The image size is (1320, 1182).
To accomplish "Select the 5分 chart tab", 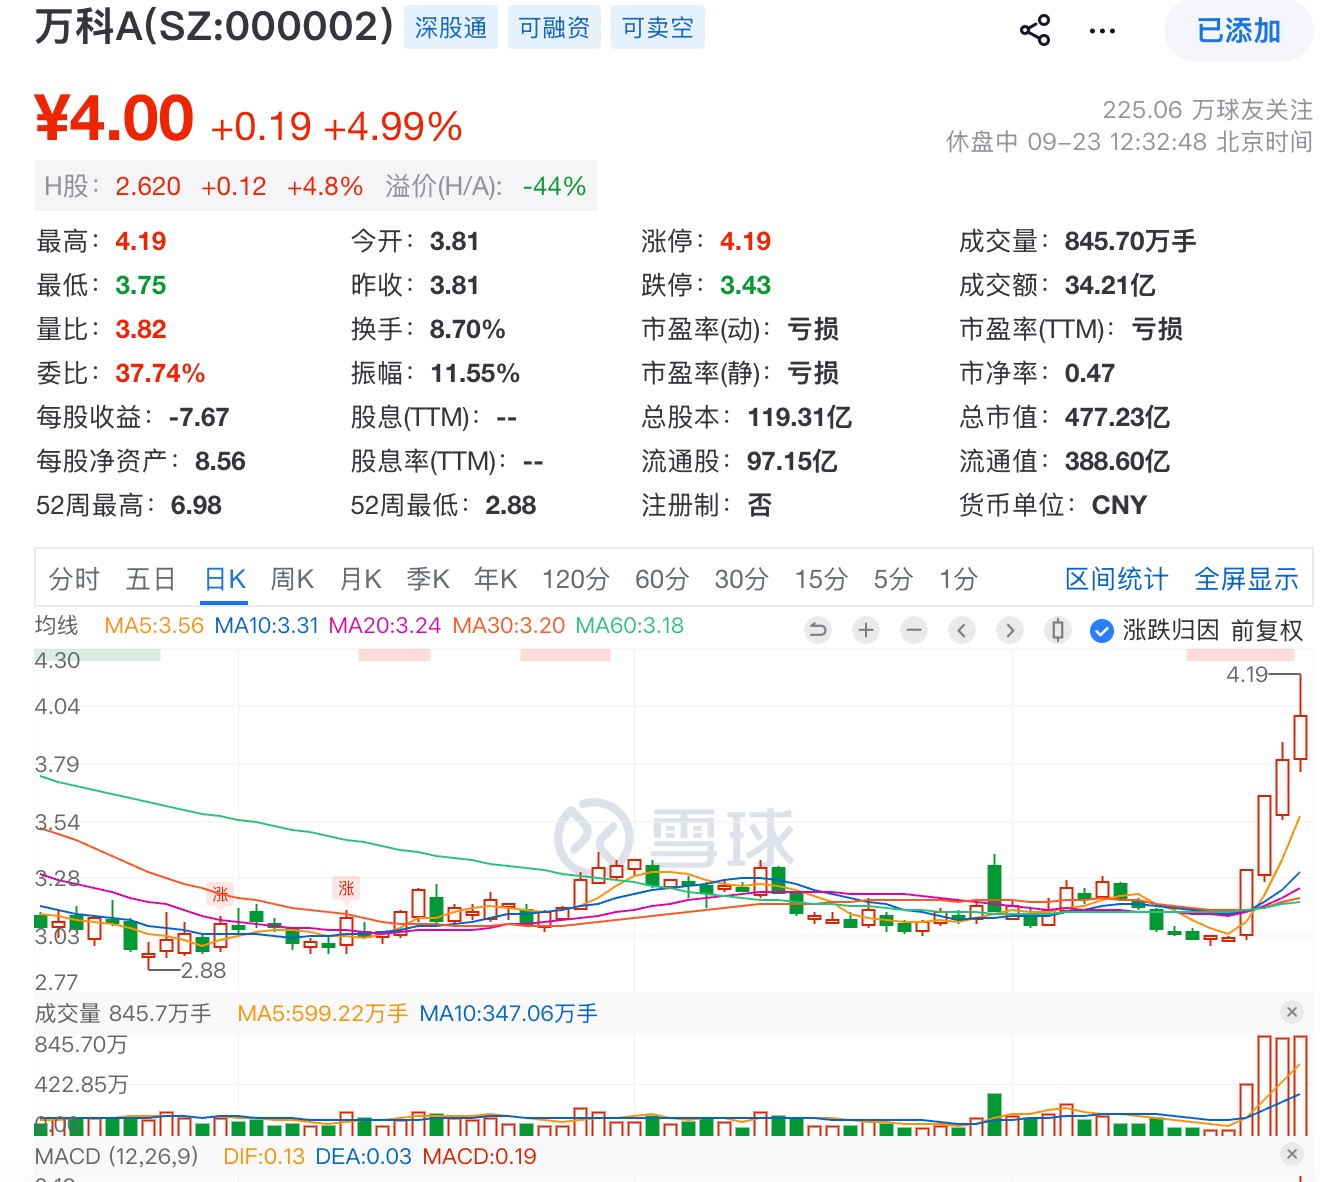I will (x=893, y=579).
